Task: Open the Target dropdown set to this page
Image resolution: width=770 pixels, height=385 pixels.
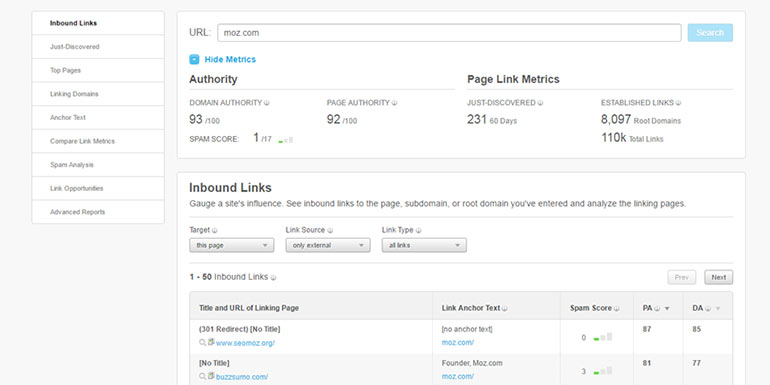Action: coord(232,245)
